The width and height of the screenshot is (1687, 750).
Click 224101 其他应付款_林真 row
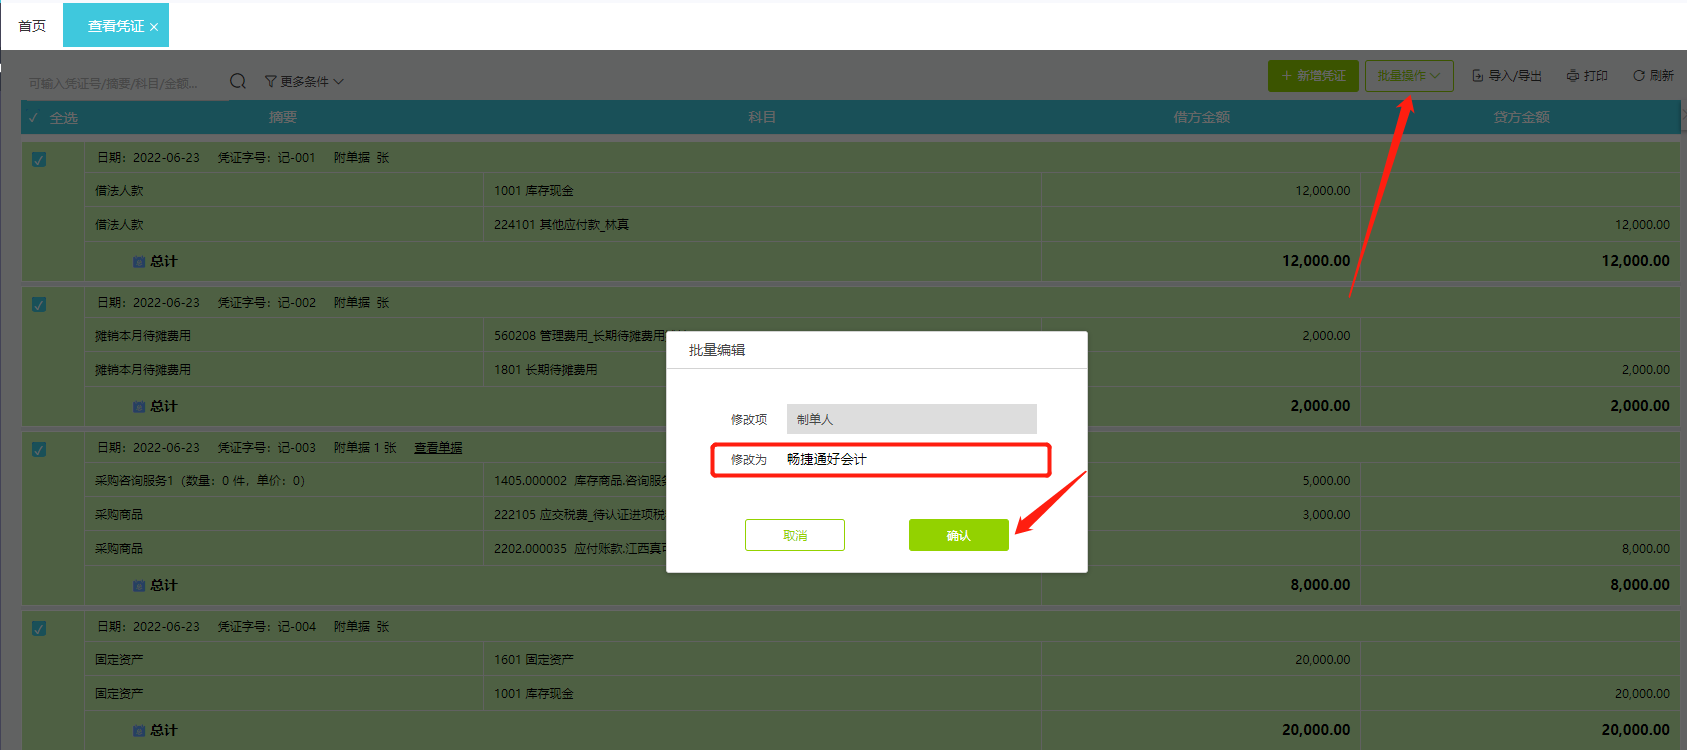coord(562,225)
